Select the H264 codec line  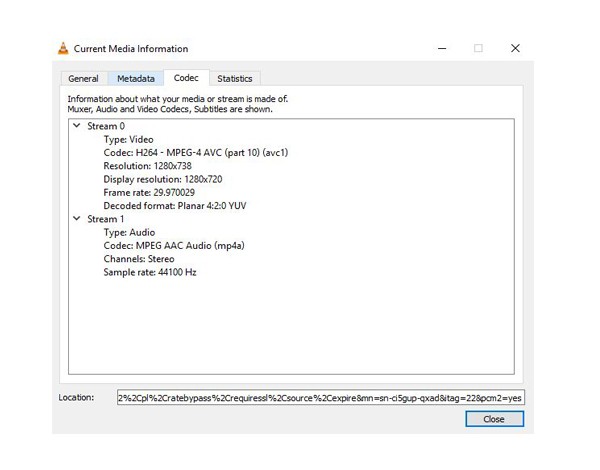180,153
